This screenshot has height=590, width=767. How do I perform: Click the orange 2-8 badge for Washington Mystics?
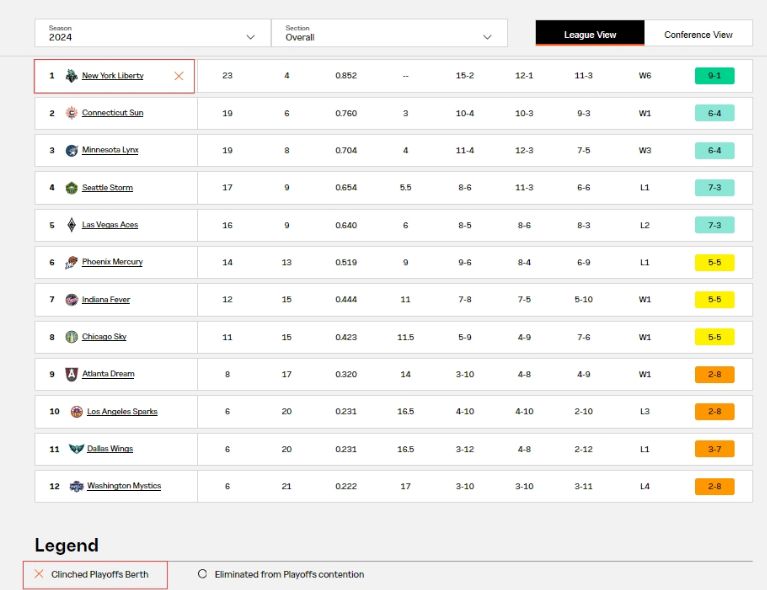click(715, 486)
